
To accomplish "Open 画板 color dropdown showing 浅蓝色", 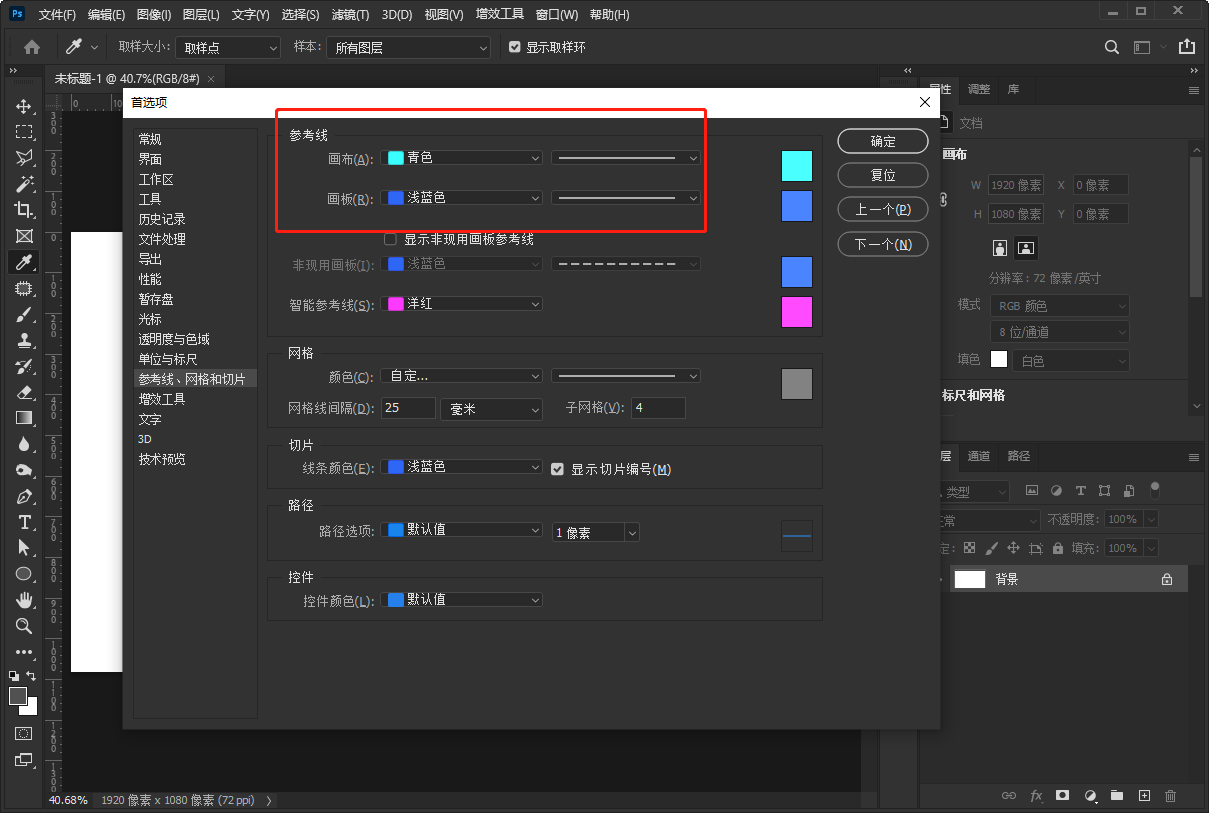I will coord(462,198).
